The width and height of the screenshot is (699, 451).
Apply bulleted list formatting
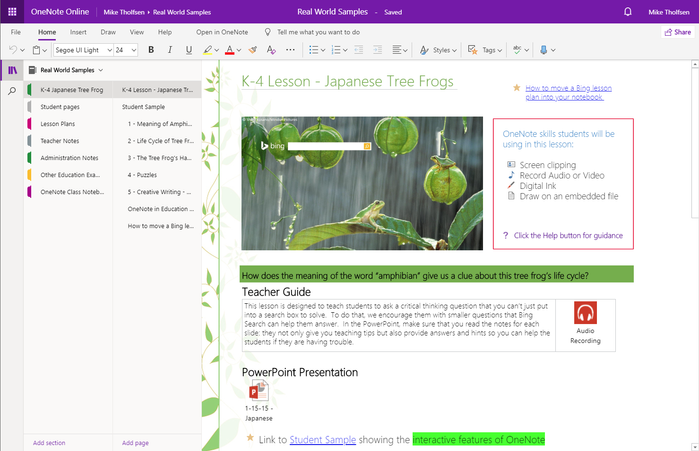pos(313,50)
